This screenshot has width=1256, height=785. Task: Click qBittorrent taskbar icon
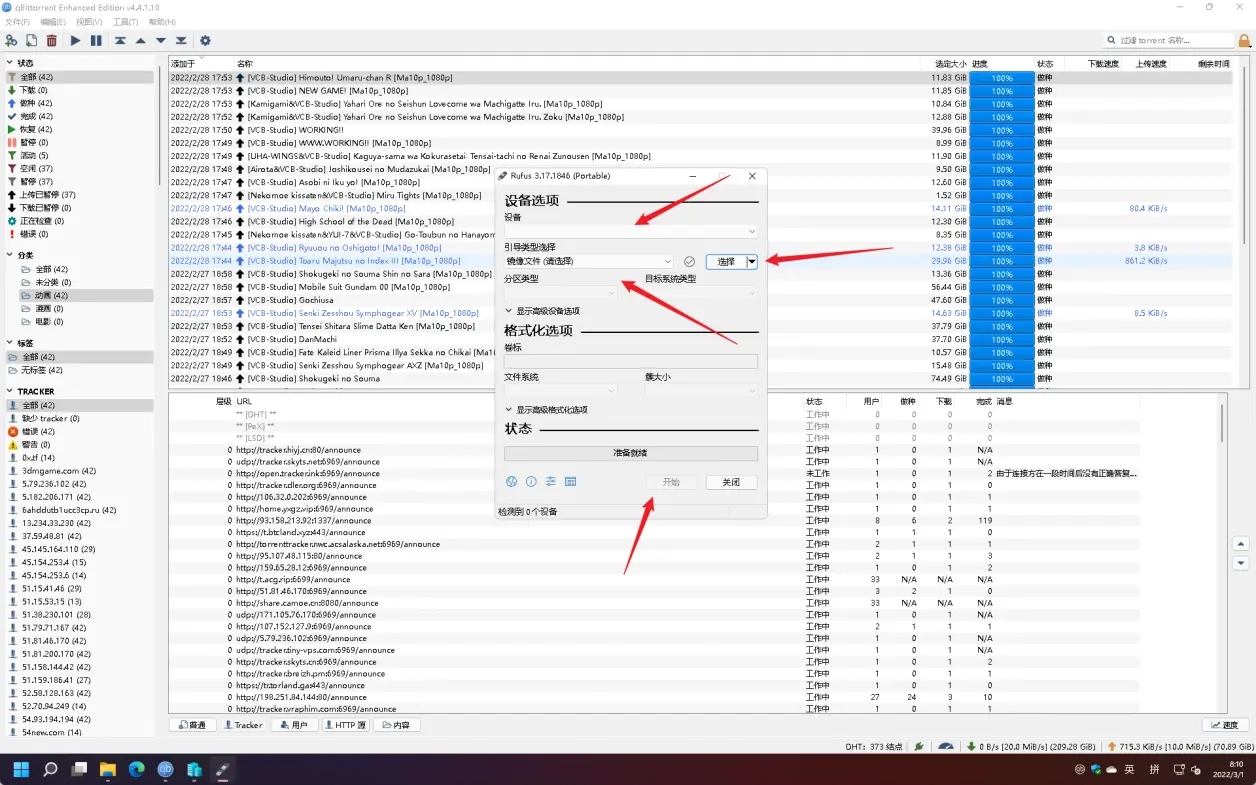click(166, 769)
